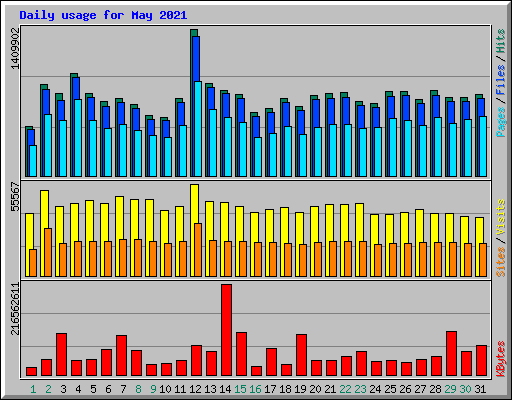
Task: Click the "Daily usage for May 2021" title
Action: [103, 15]
